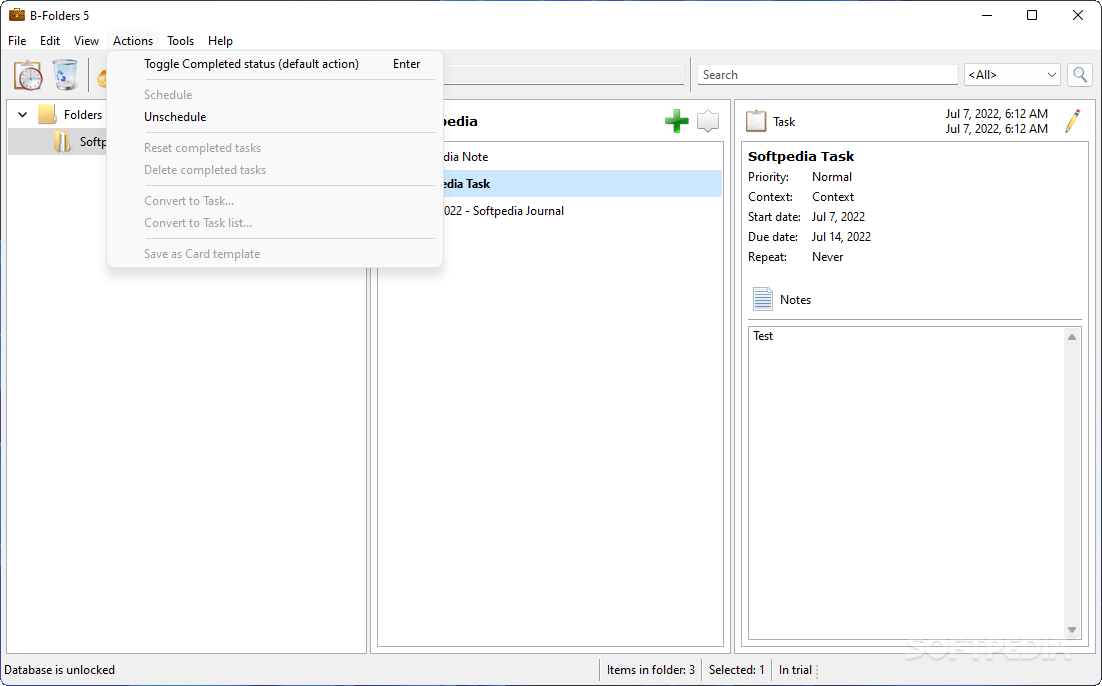Click the Folders tree label
Image resolution: width=1102 pixels, height=686 pixels.
point(83,115)
